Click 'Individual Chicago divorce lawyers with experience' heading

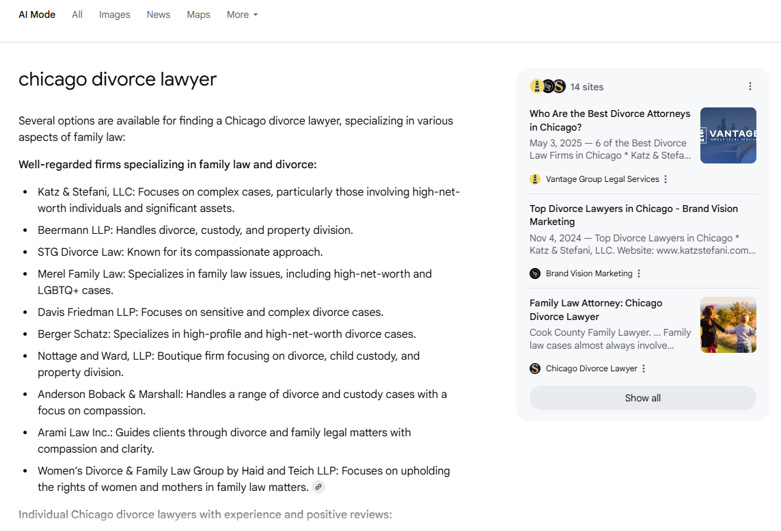pos(205,515)
